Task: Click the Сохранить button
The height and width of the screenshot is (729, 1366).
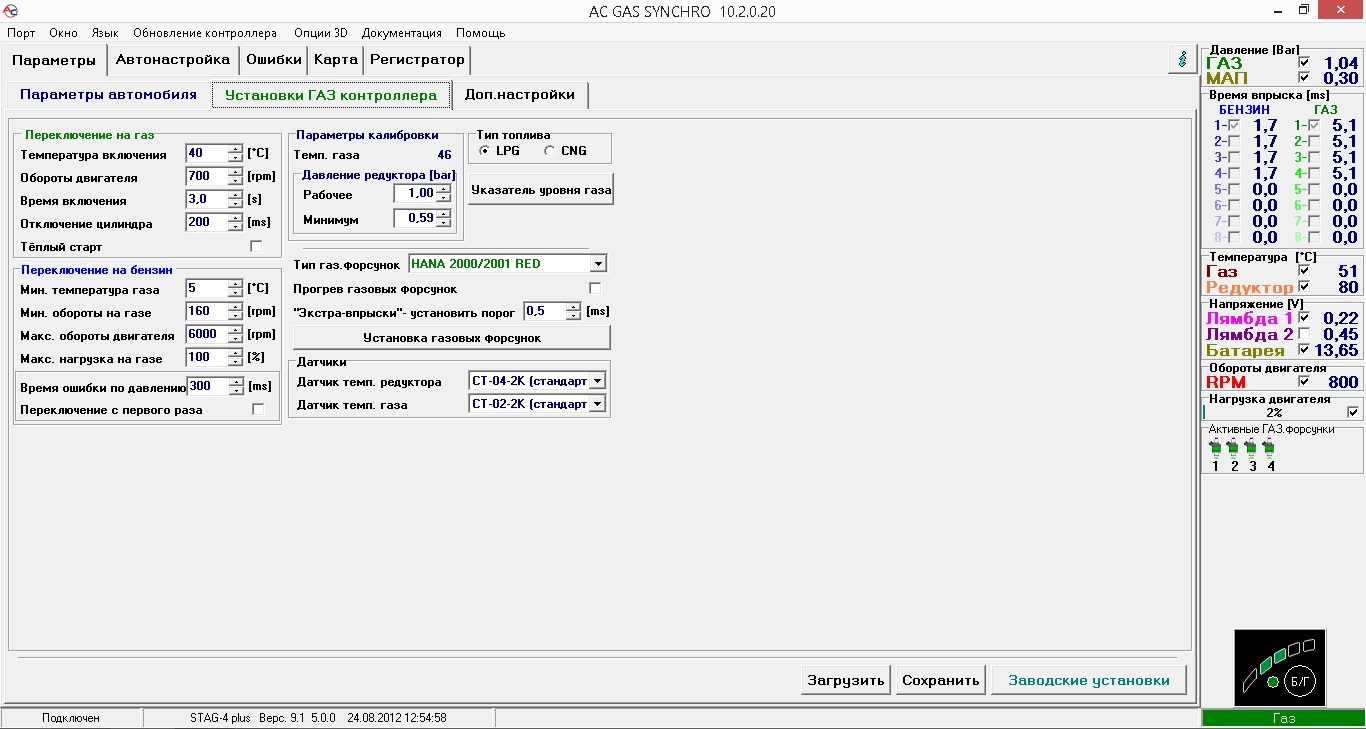Action: (940, 680)
